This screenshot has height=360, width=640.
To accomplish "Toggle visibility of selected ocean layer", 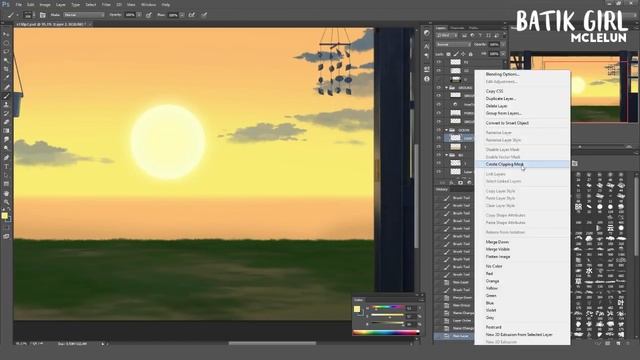I will click(439, 138).
